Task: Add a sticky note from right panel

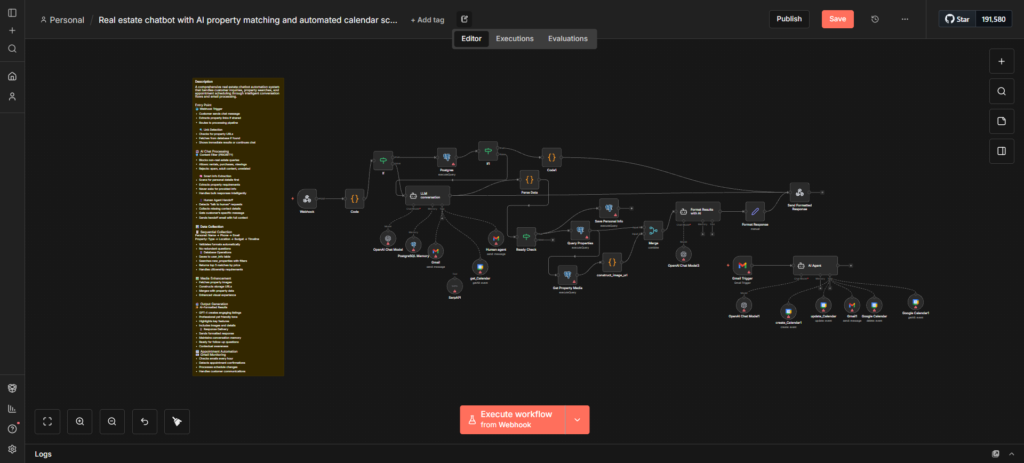Action: (1001, 121)
